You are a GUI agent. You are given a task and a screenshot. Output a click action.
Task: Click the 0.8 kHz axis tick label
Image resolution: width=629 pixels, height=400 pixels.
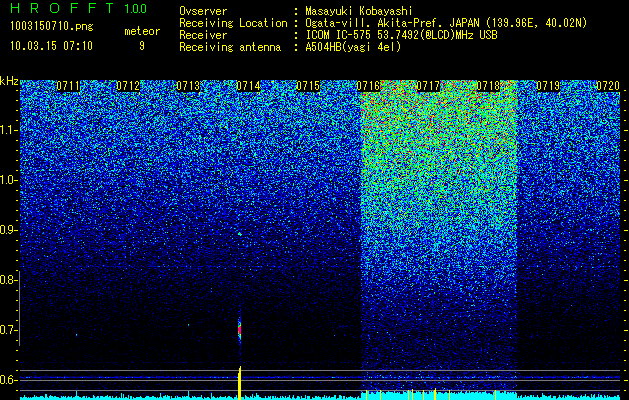[x=7, y=280]
